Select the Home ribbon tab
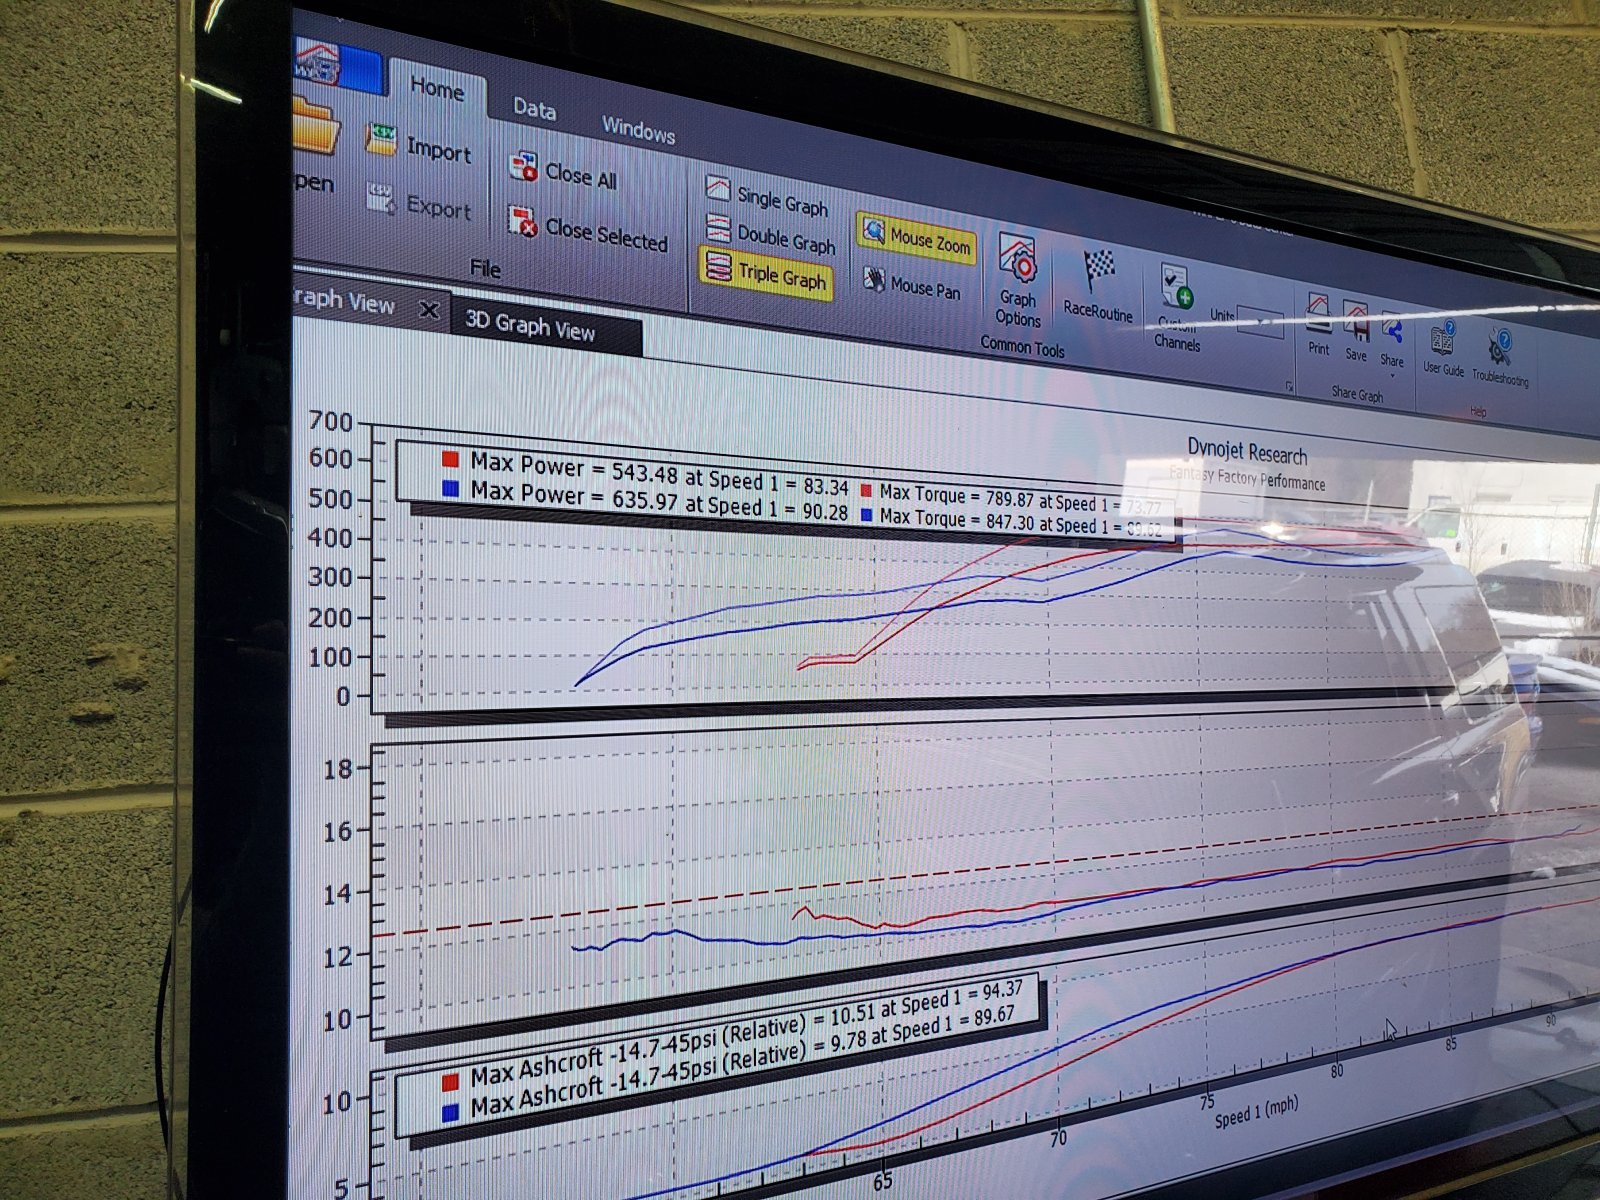This screenshot has width=1600, height=1200. 437,88
